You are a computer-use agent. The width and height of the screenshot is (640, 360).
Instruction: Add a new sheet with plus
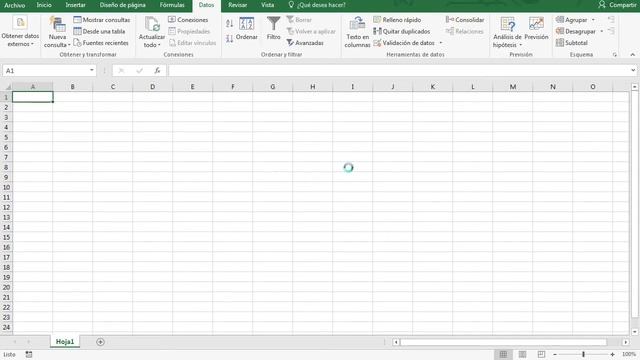100,342
